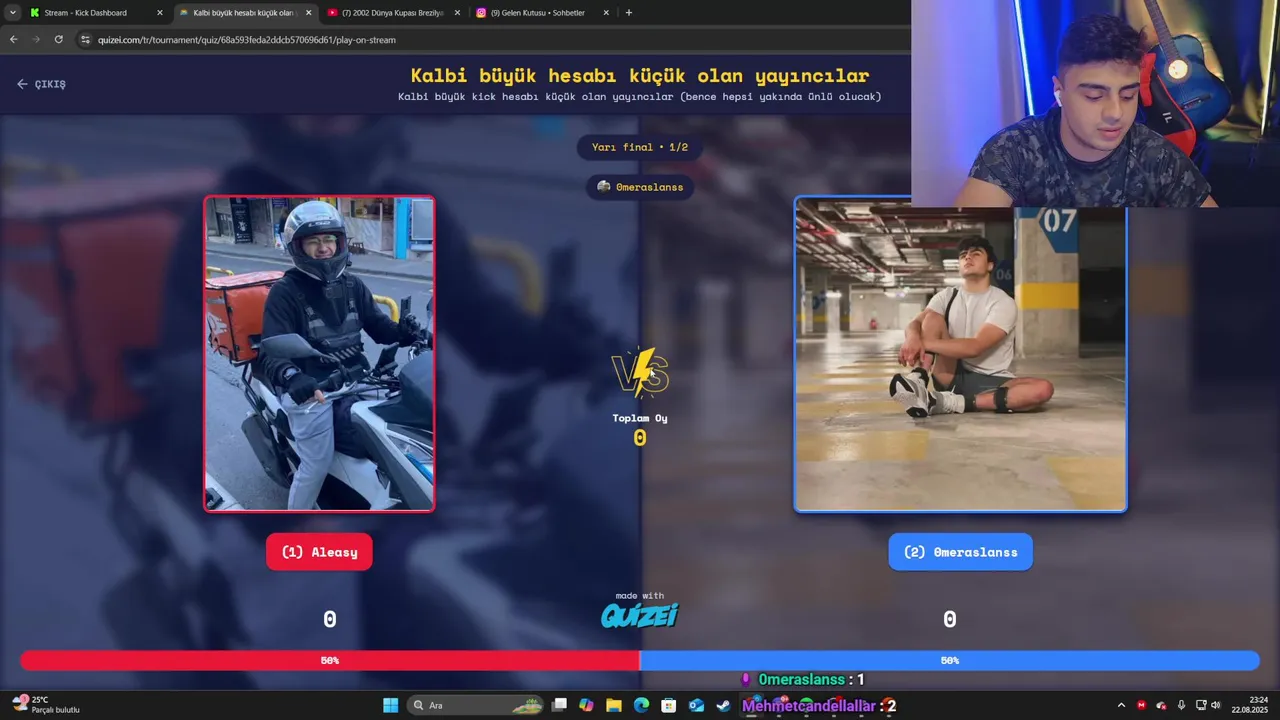Viewport: 1280px width, 720px height.
Task: Reload the current page
Action: pyautogui.click(x=58, y=39)
